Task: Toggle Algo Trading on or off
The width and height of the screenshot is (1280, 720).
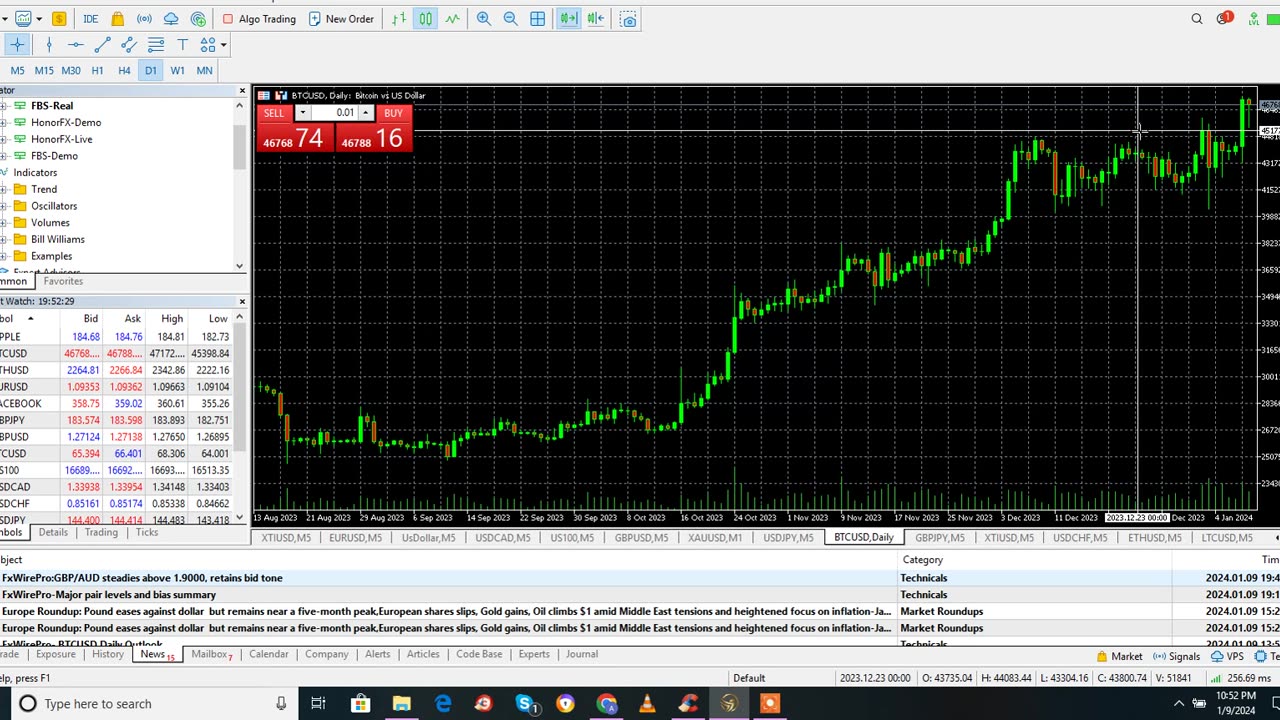Action: tap(259, 19)
